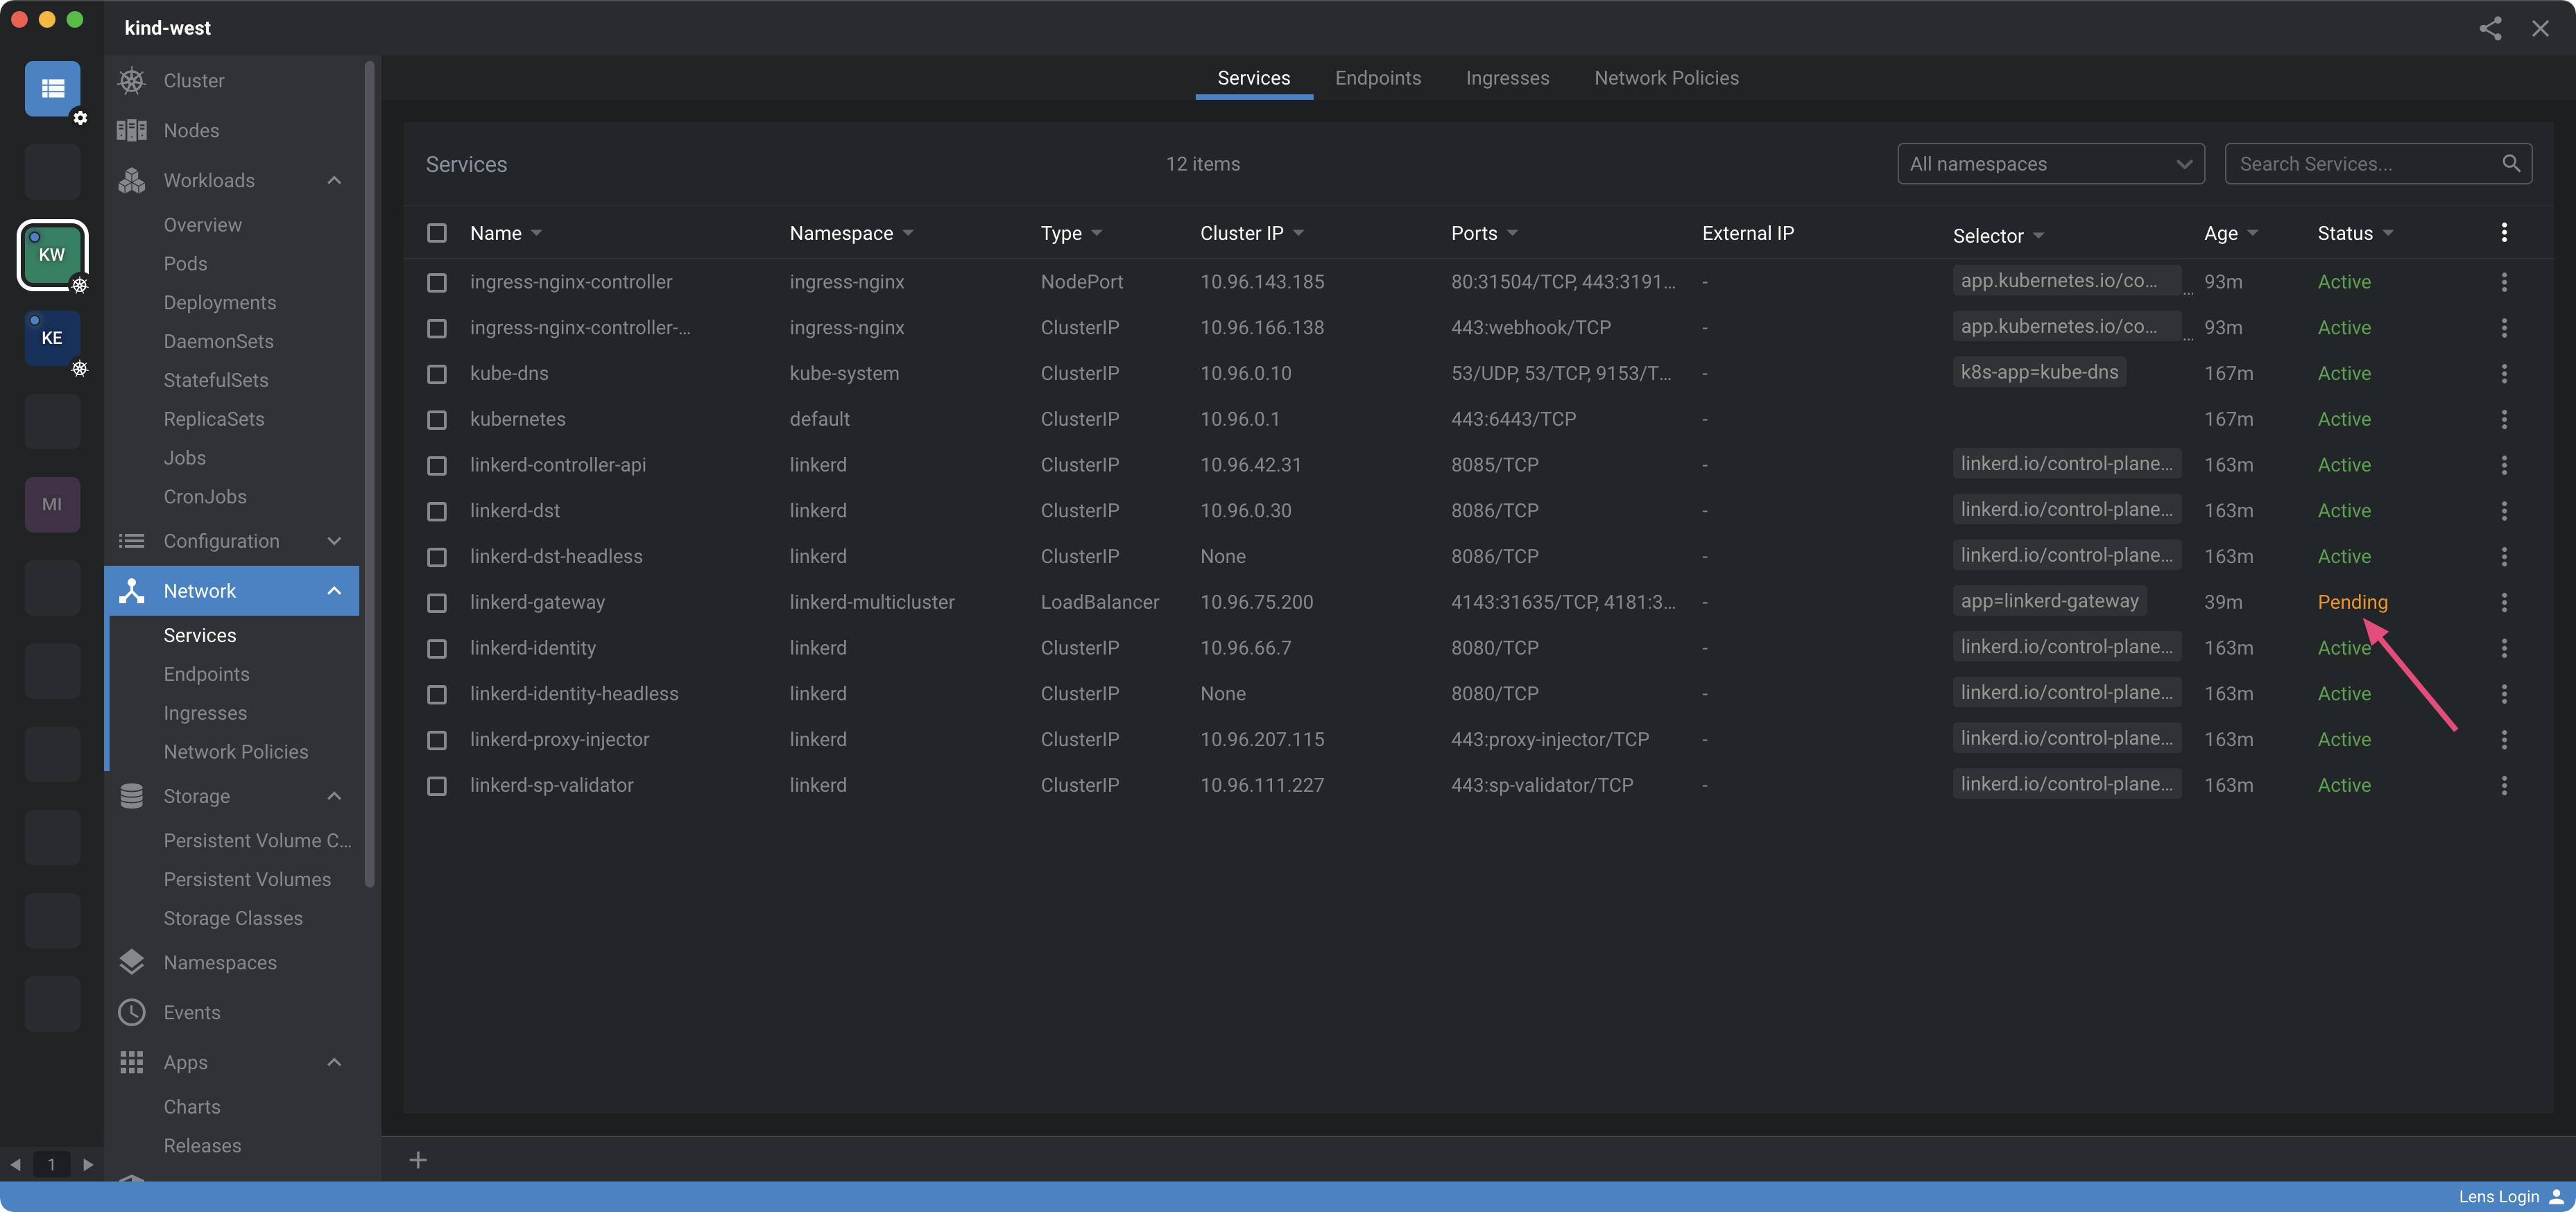Viewport: 2576px width, 1212px height.
Task: Click the share icon in the title bar
Action: (2490, 28)
